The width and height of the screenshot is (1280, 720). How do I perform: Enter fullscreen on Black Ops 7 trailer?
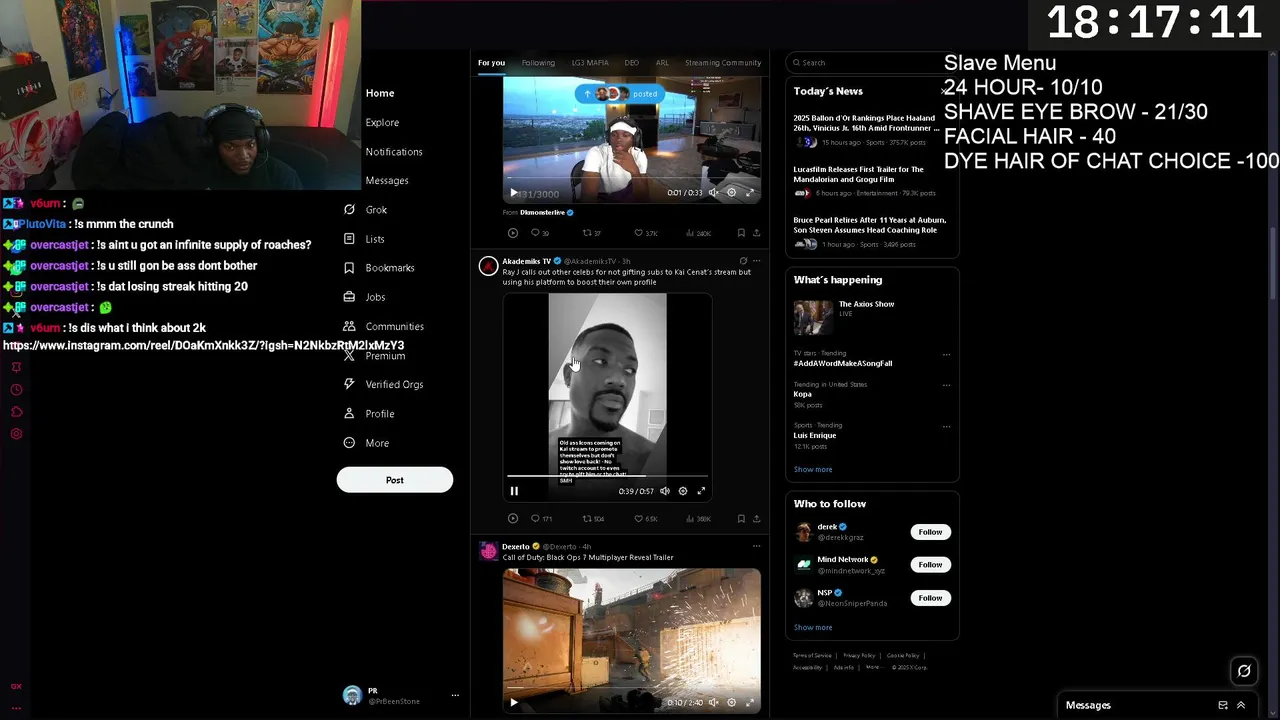click(749, 702)
